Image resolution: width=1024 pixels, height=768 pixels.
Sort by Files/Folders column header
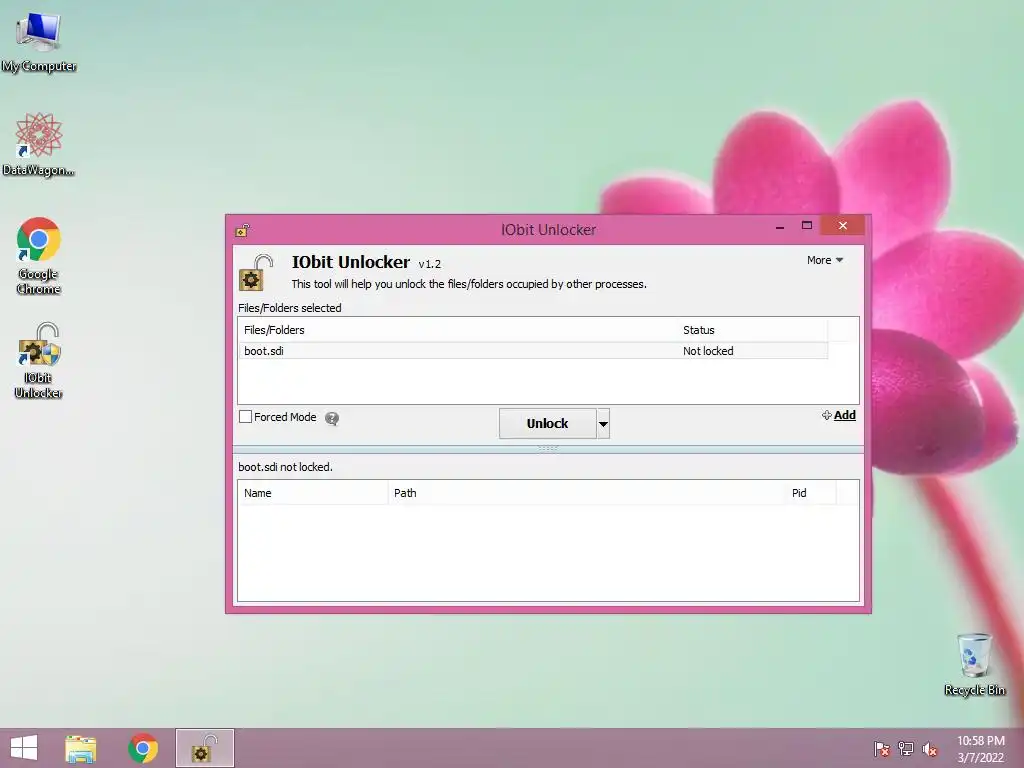[x=458, y=330]
